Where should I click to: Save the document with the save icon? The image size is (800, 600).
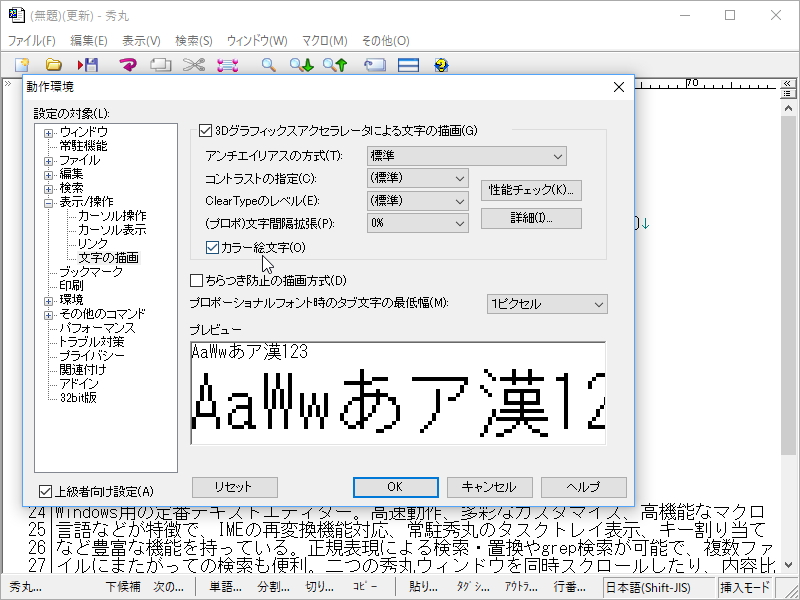89,65
